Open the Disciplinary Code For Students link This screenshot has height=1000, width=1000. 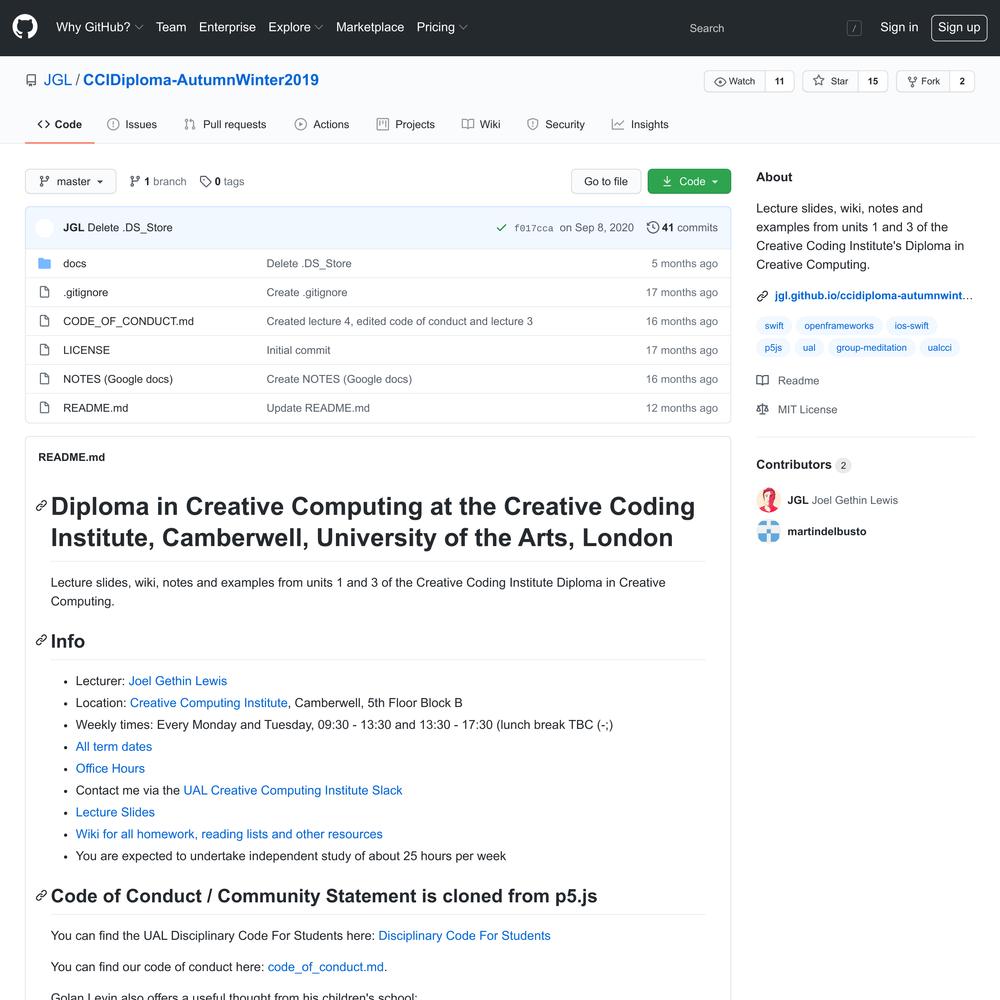[x=464, y=936]
